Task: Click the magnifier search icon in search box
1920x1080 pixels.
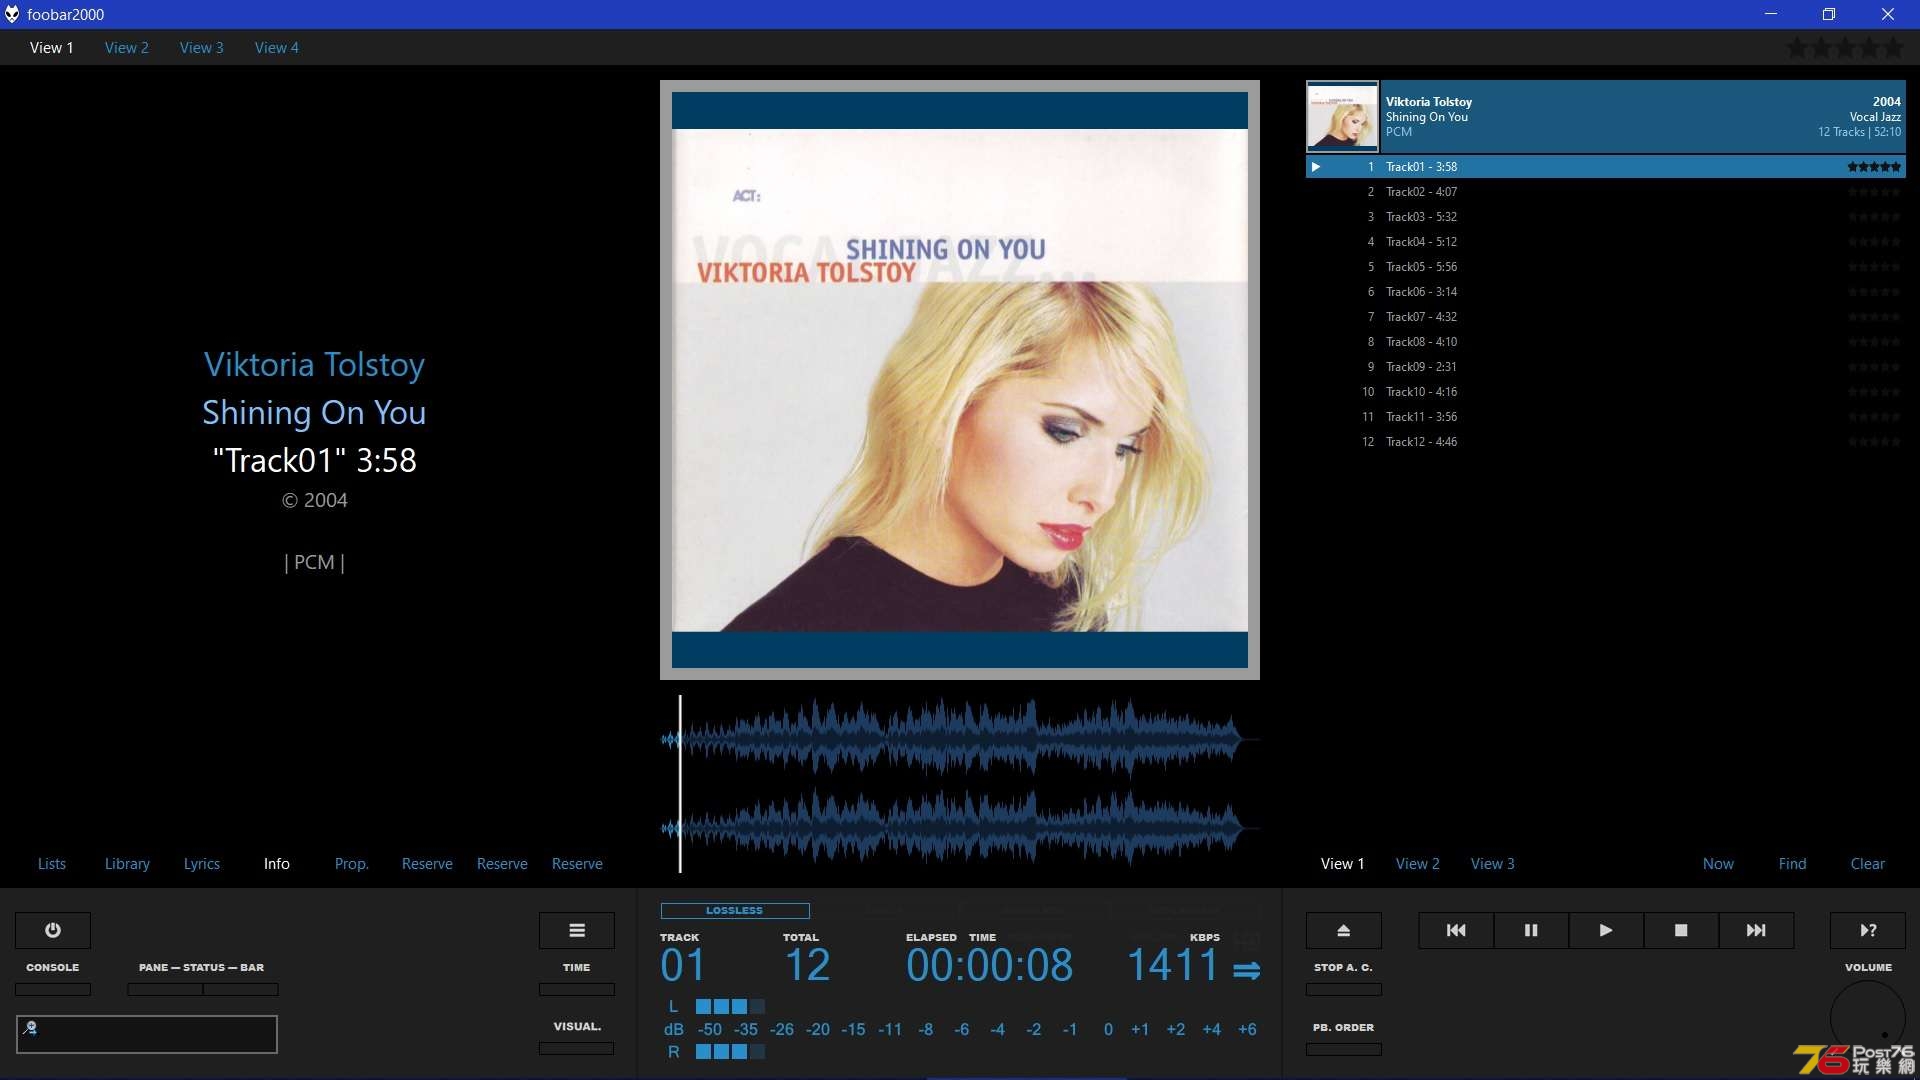Action: [x=30, y=1027]
